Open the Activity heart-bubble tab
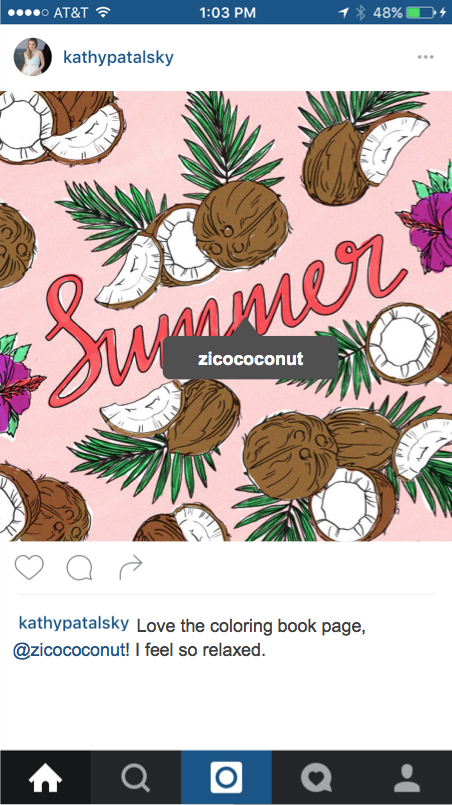The image size is (452, 805). pyautogui.click(x=316, y=777)
